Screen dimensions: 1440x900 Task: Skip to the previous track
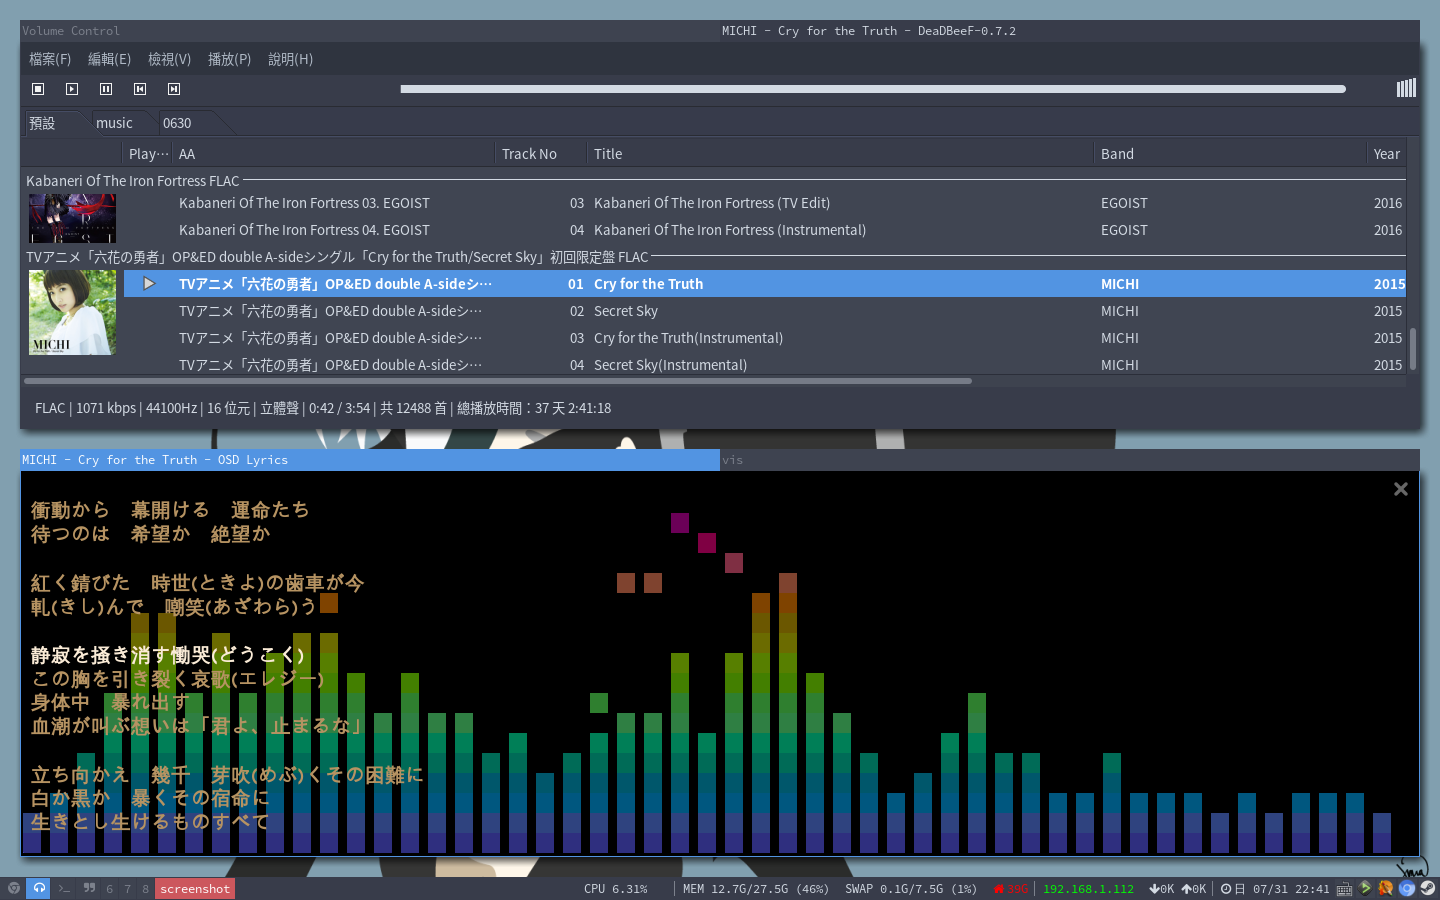[140, 89]
